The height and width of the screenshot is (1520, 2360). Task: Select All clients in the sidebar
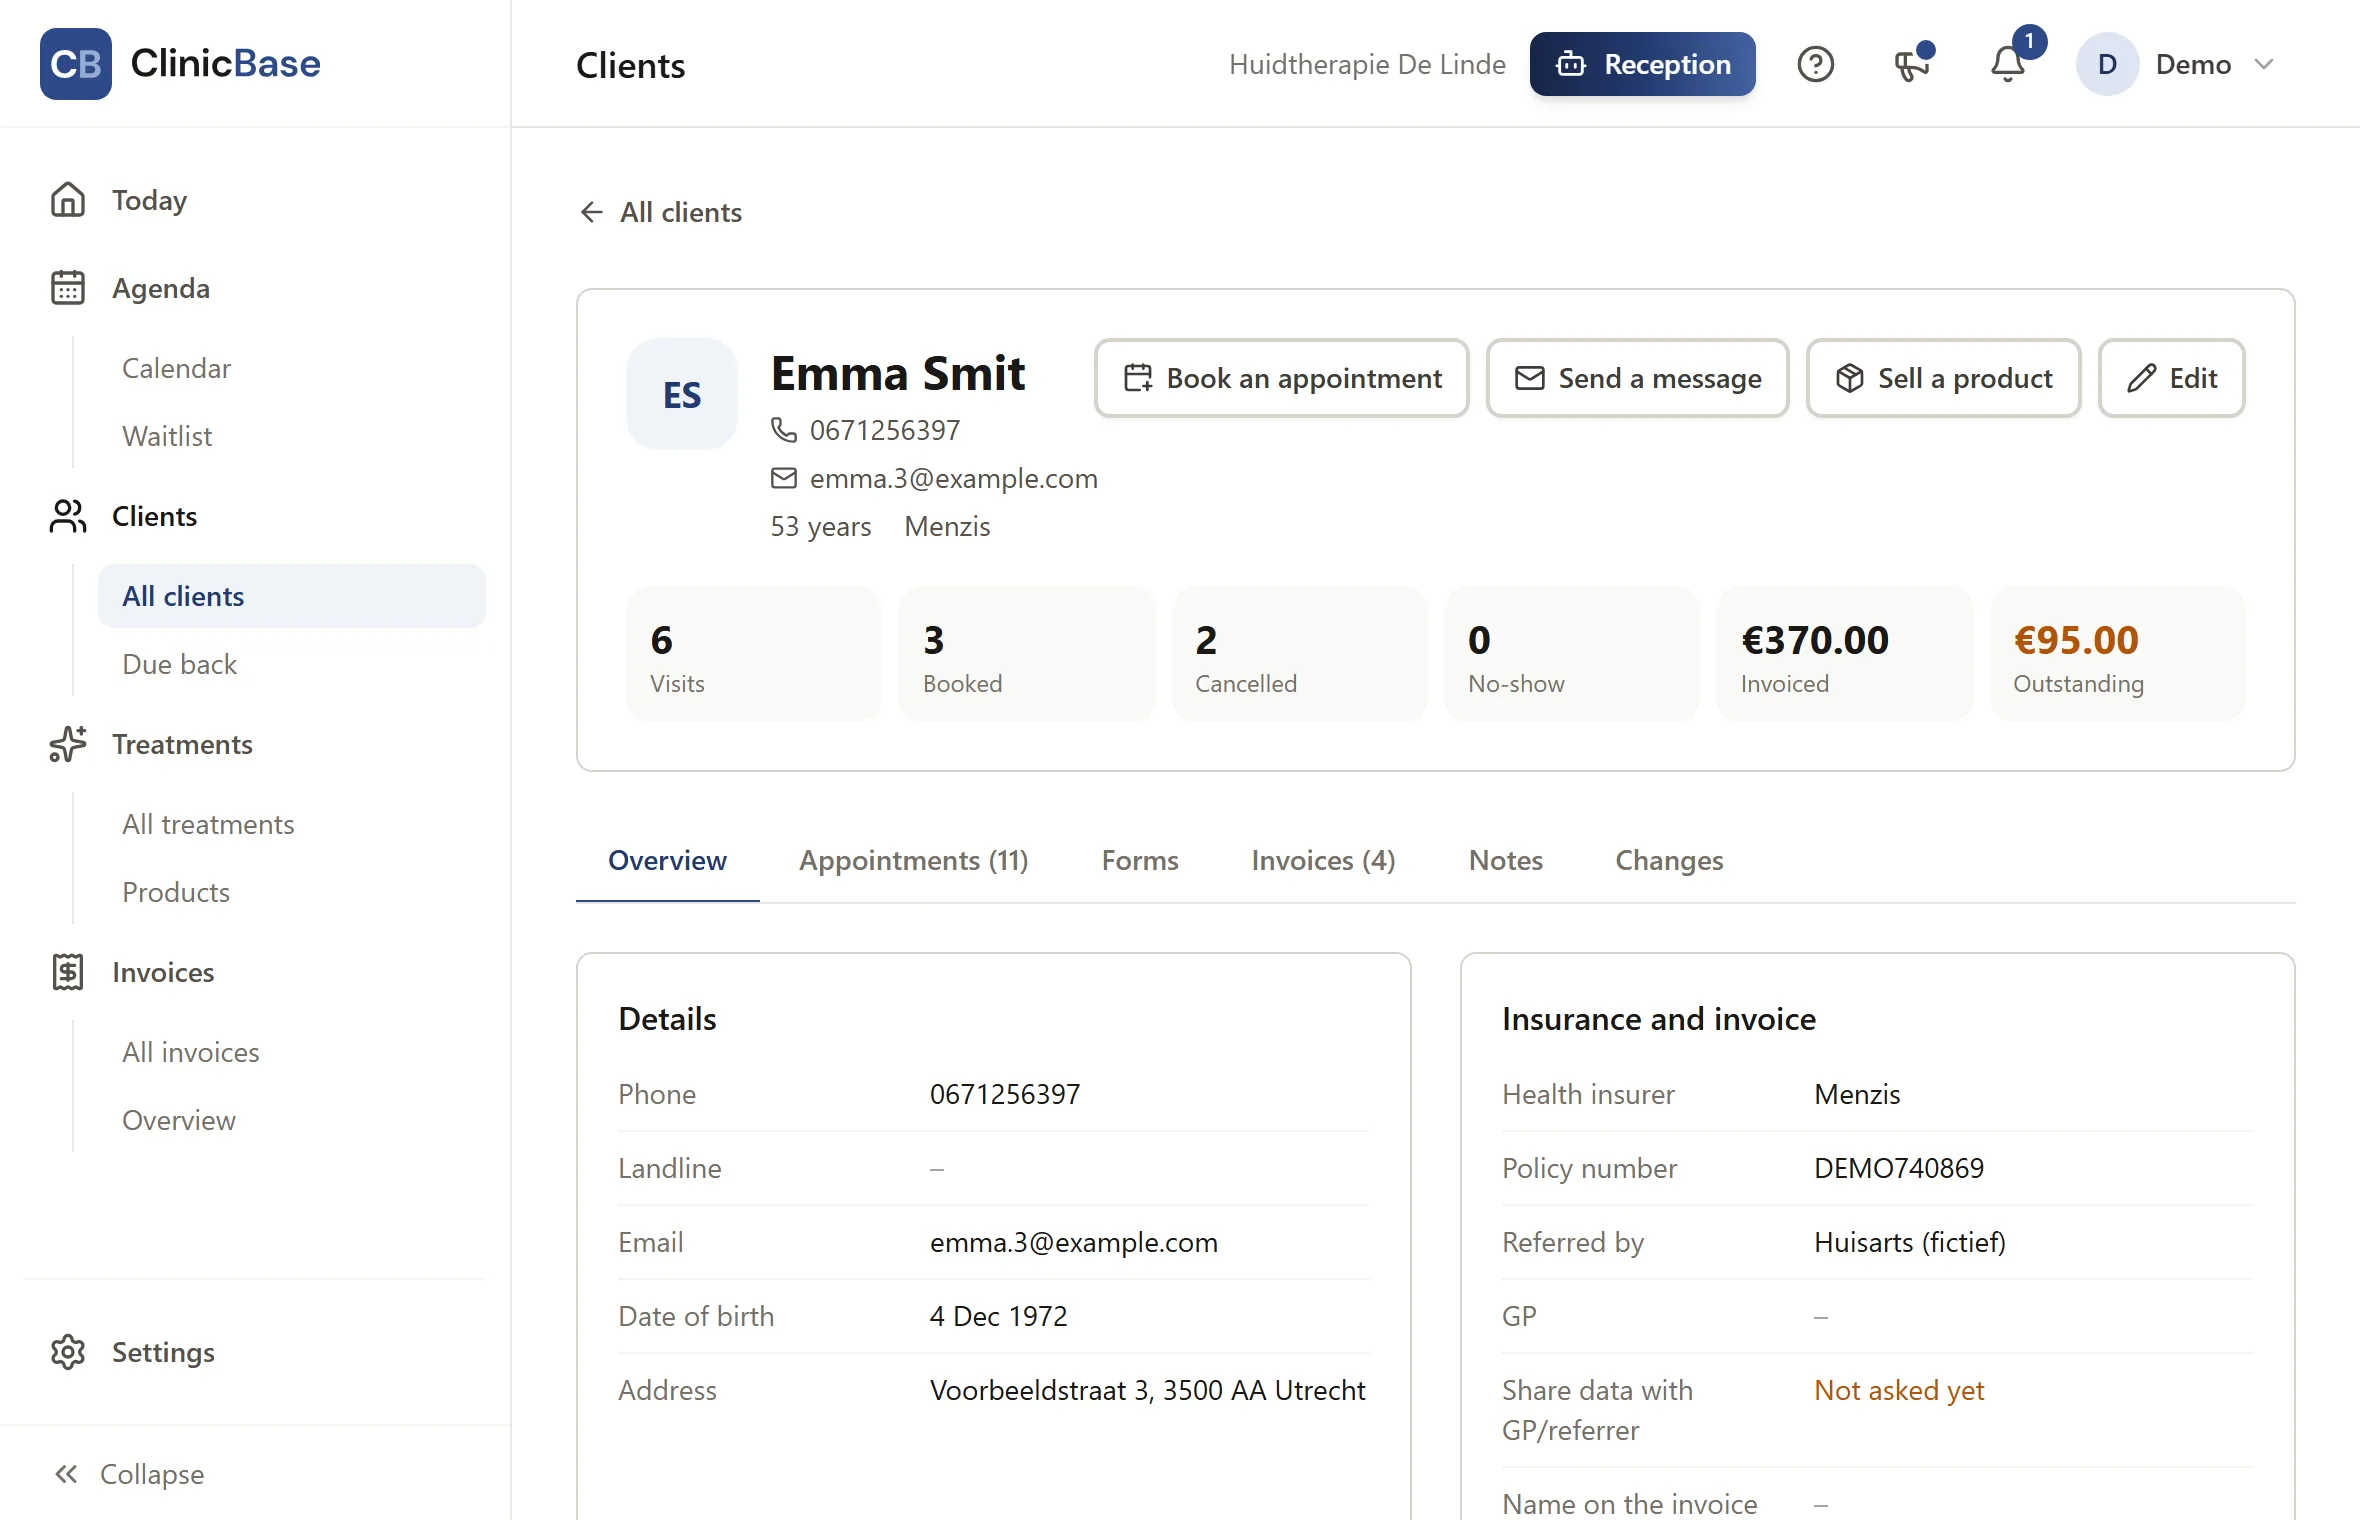tap(292, 596)
